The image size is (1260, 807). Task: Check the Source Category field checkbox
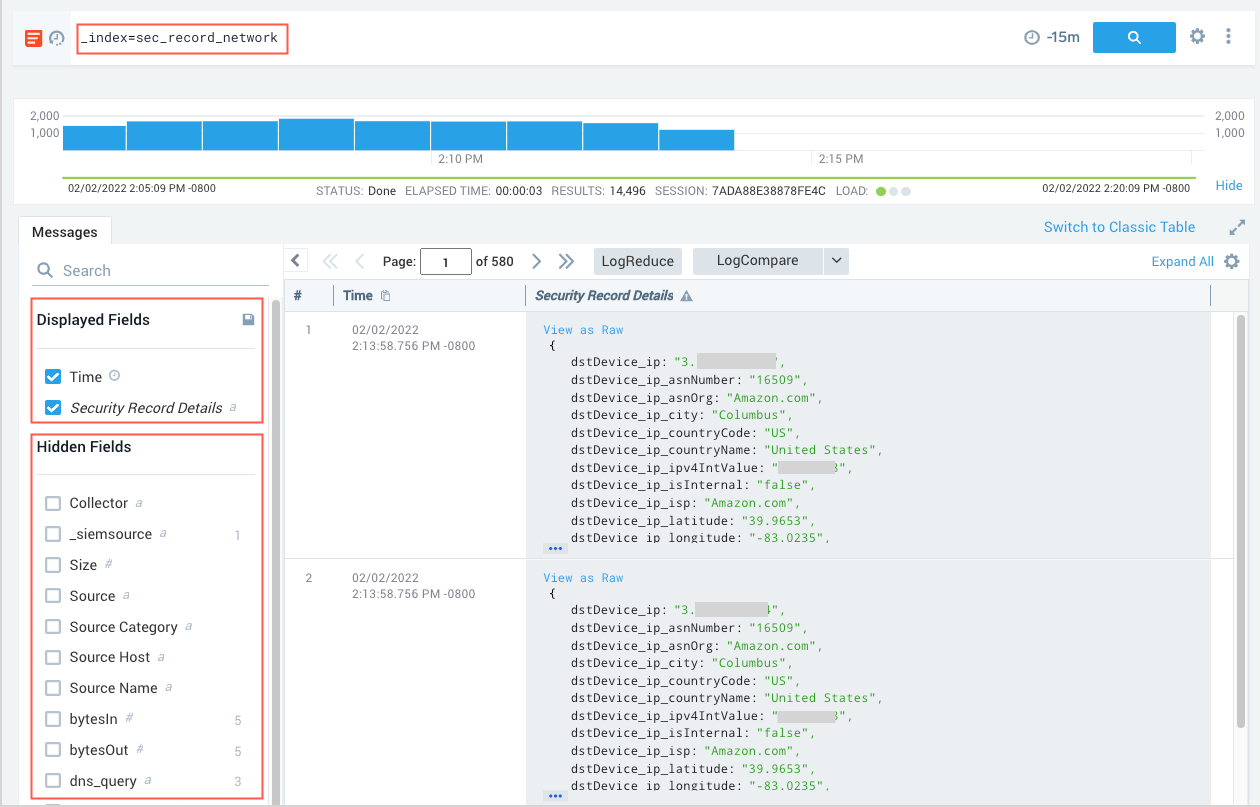[54, 627]
